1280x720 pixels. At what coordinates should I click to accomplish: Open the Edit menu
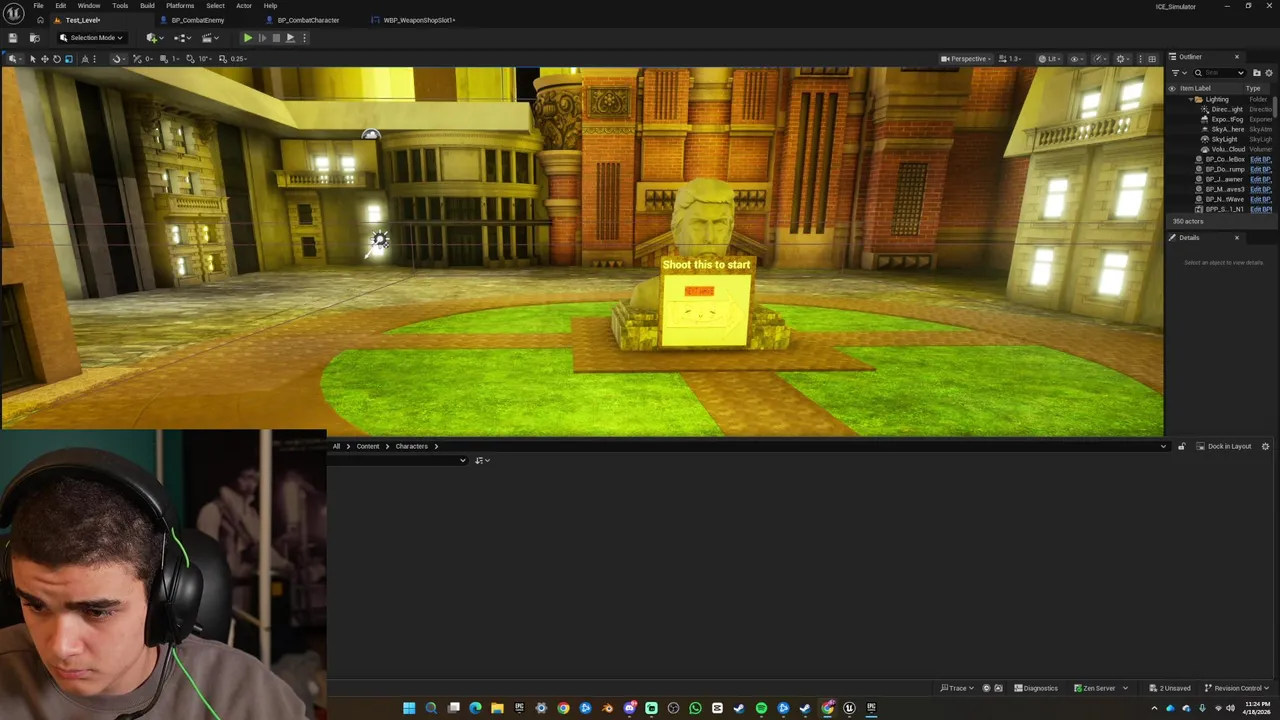(61, 5)
